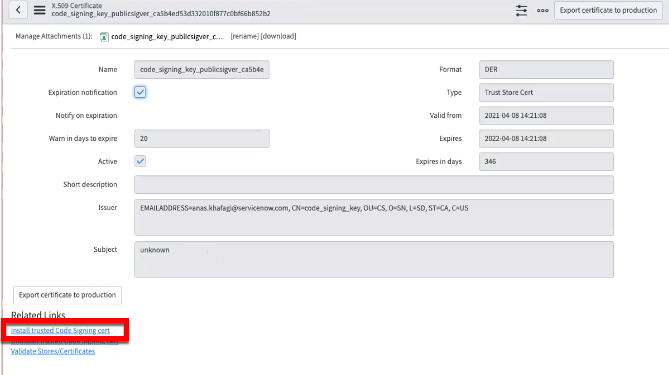The width and height of the screenshot is (669, 375).
Task: Open the more options ellipsis menu
Action: click(x=542, y=10)
